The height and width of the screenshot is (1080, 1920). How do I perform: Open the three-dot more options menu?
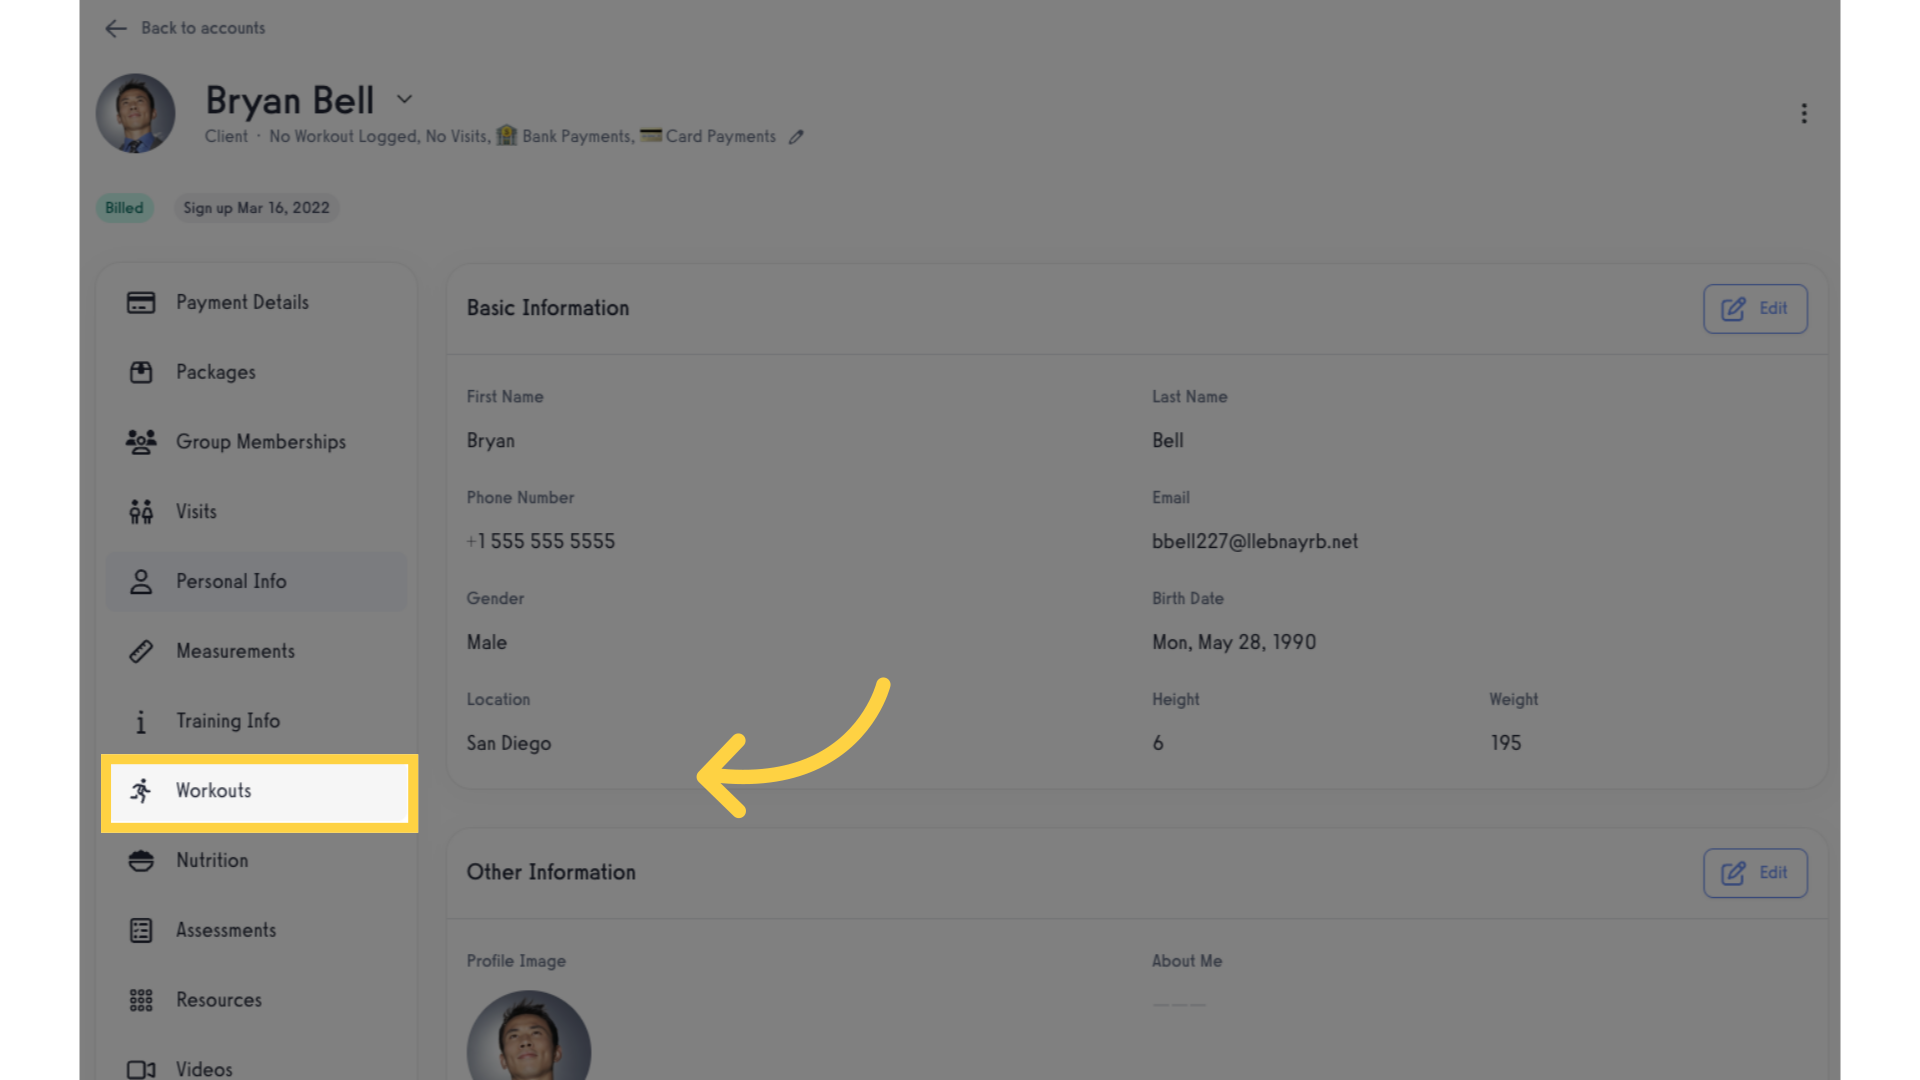[x=1804, y=113]
